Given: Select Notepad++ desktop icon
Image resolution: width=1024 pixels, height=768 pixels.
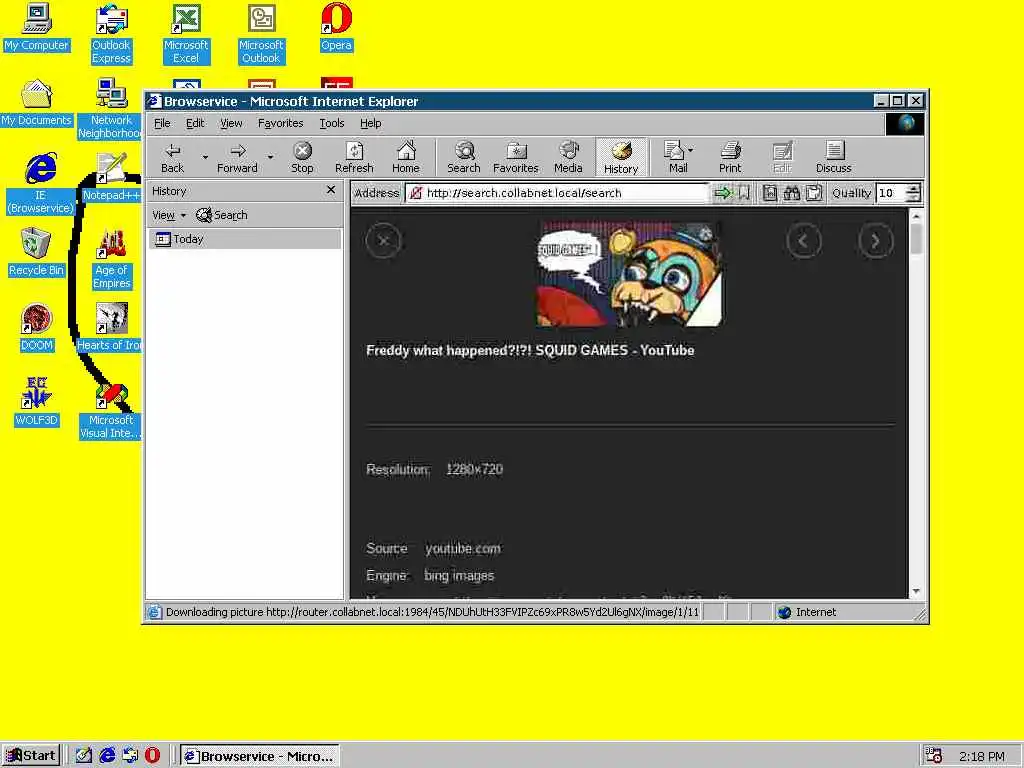Looking at the screenshot, I should pos(112,177).
